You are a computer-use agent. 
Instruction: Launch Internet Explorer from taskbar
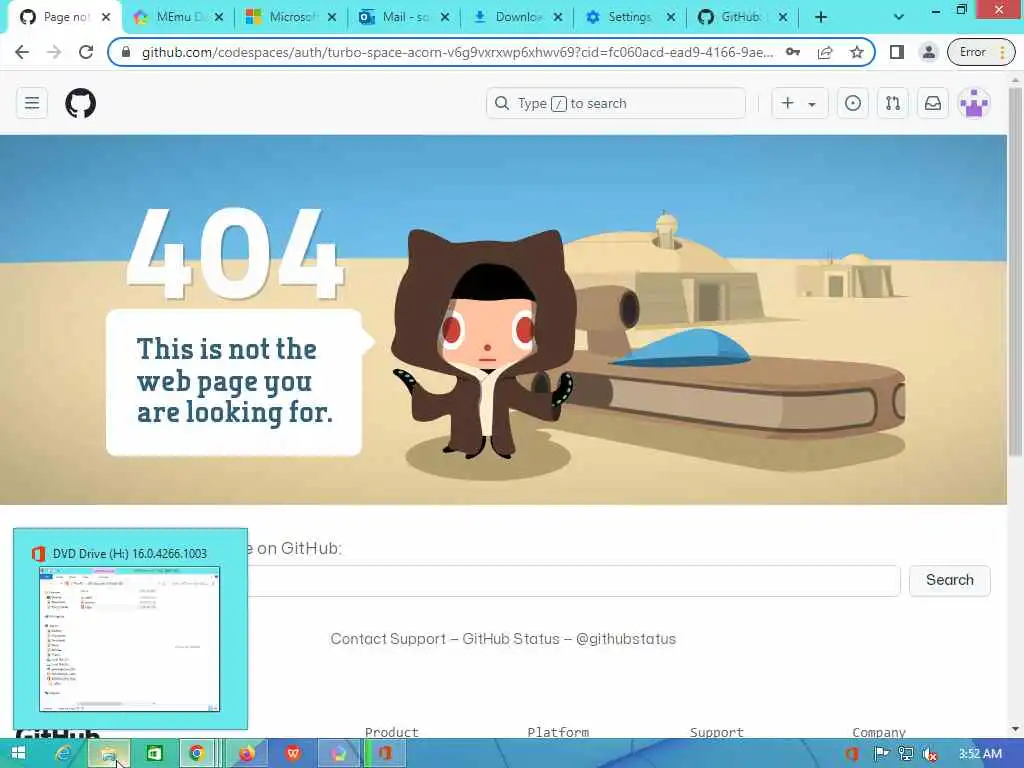point(63,754)
